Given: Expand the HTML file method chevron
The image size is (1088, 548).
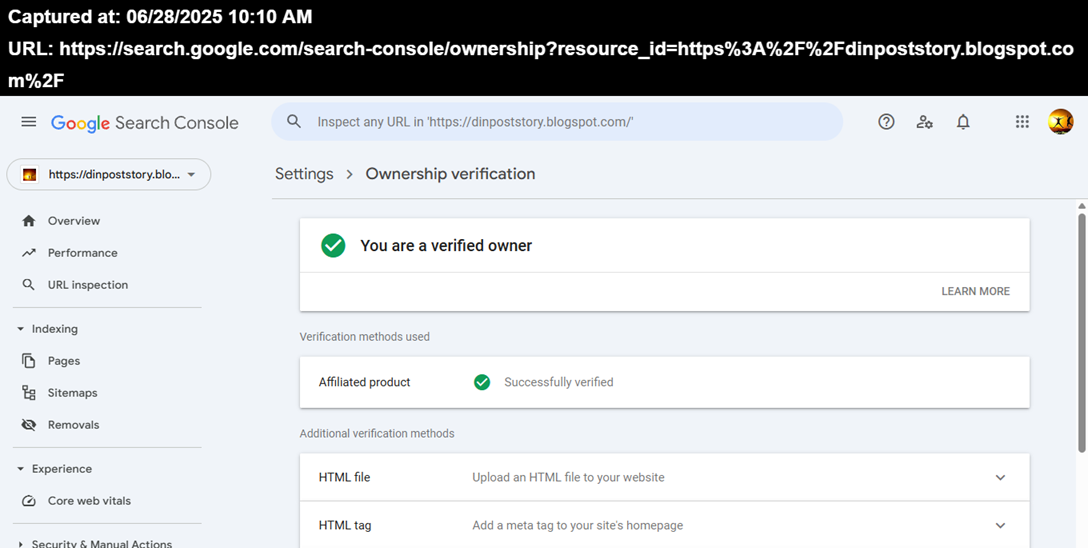Looking at the screenshot, I should pyautogui.click(x=1000, y=477).
